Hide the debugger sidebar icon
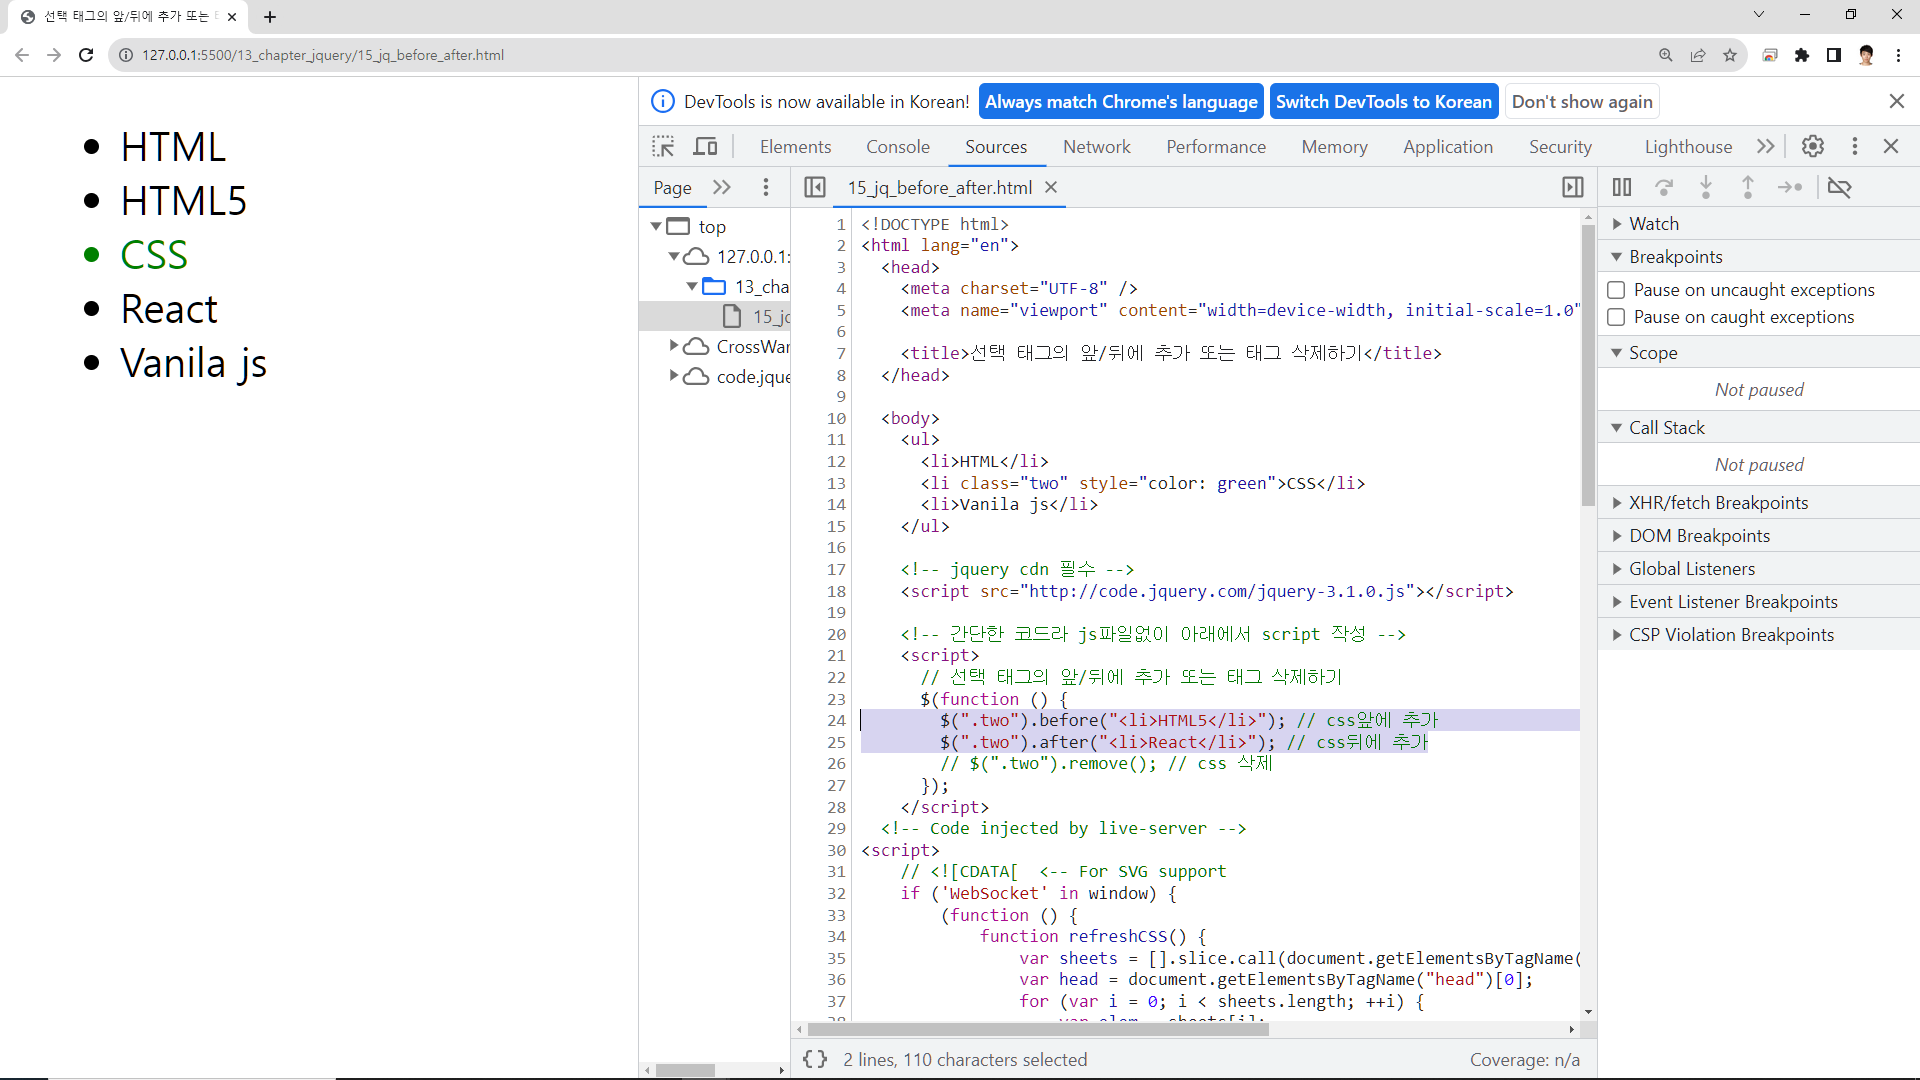The height and width of the screenshot is (1080, 1920). click(x=1573, y=187)
